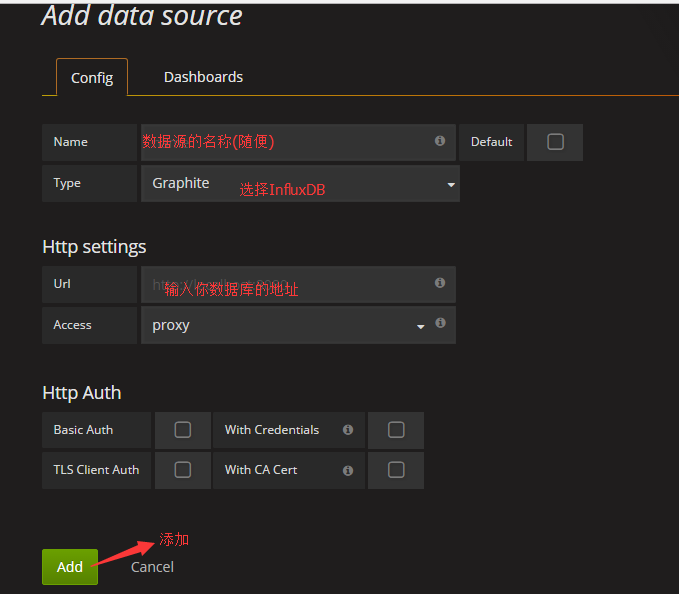
Task: Show info tooltip for Access field
Action: pos(440,323)
